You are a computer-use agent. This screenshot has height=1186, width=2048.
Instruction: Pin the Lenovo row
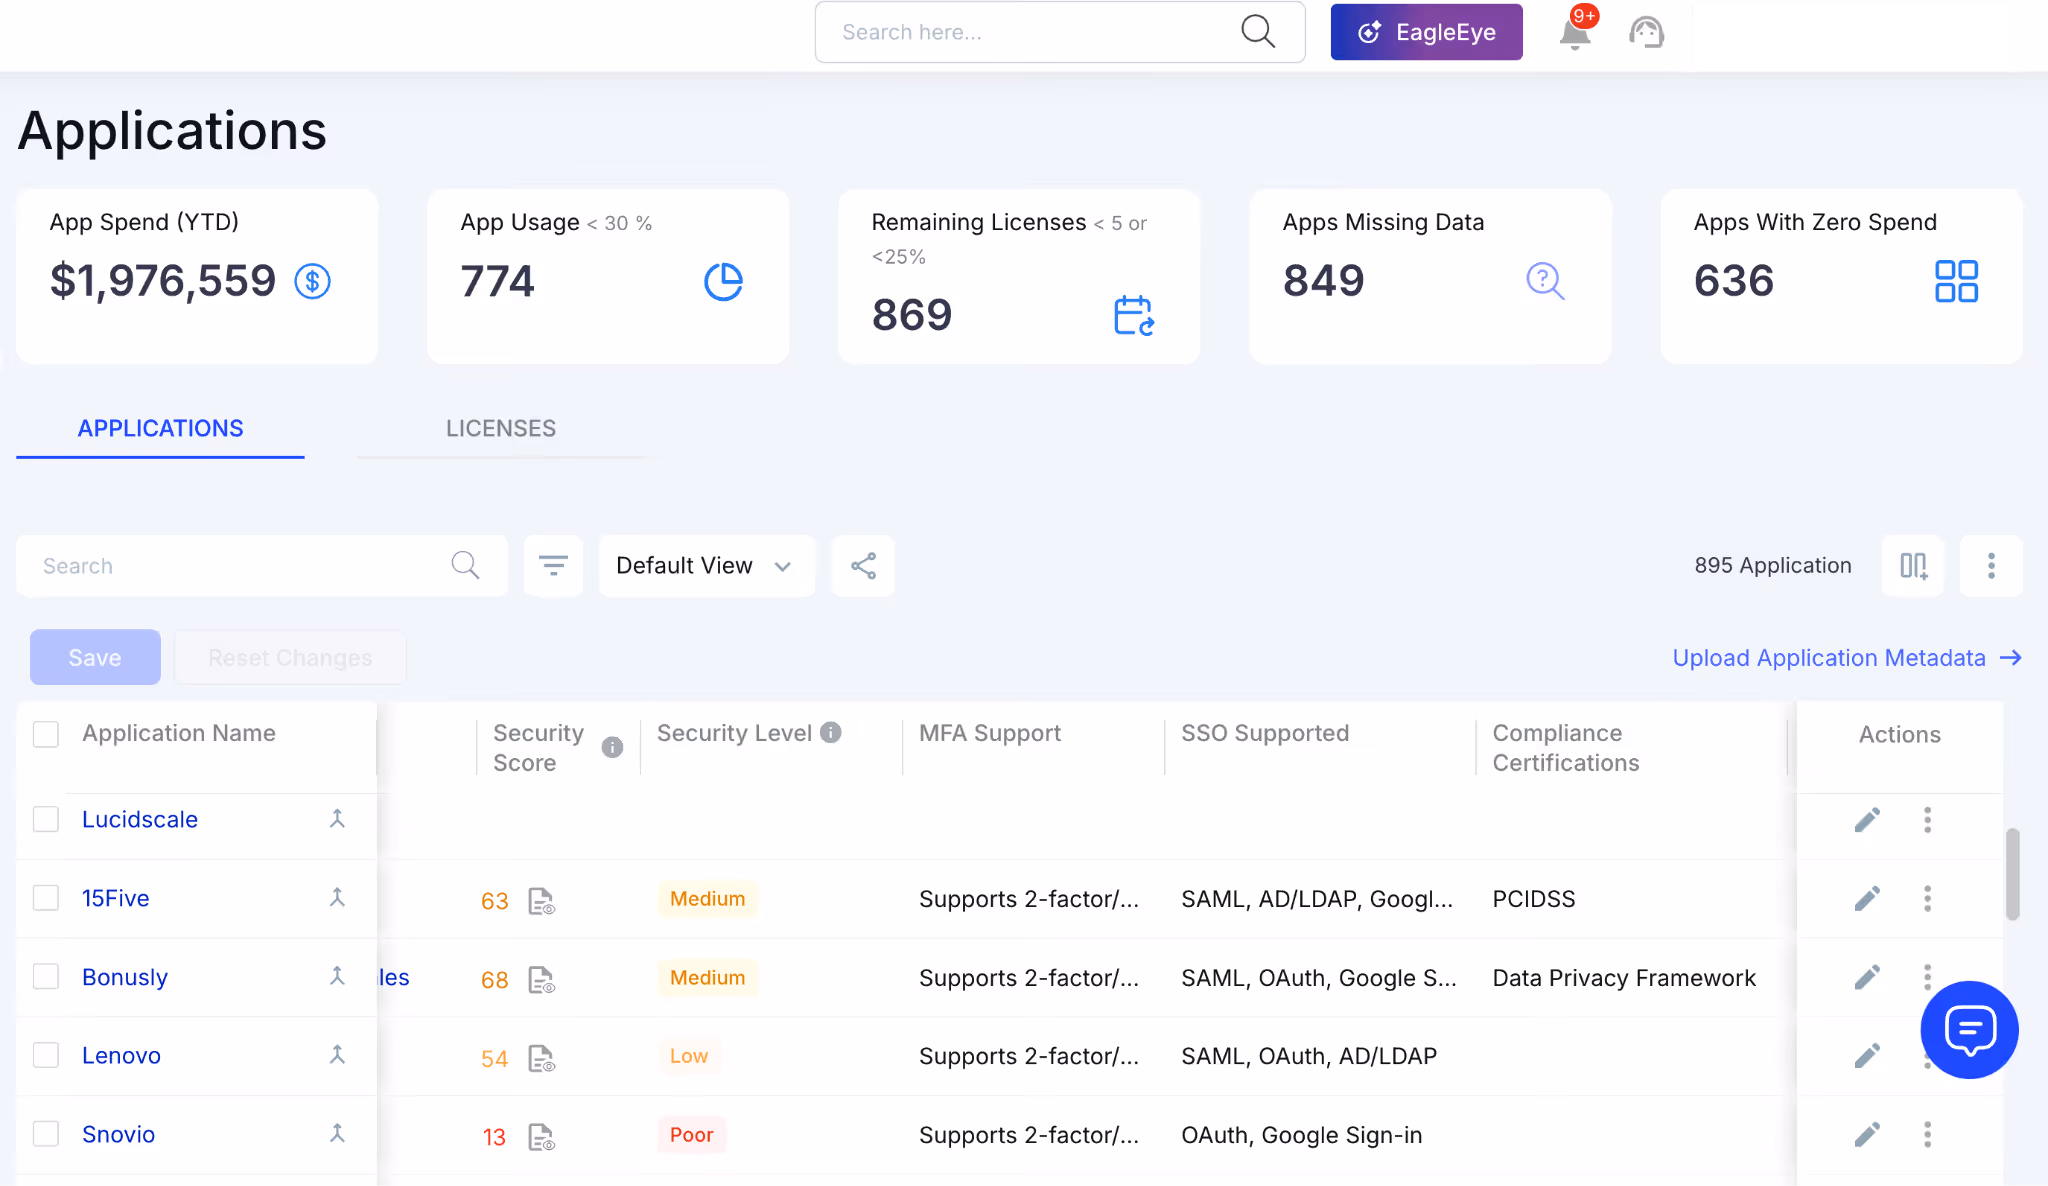pyautogui.click(x=337, y=1055)
